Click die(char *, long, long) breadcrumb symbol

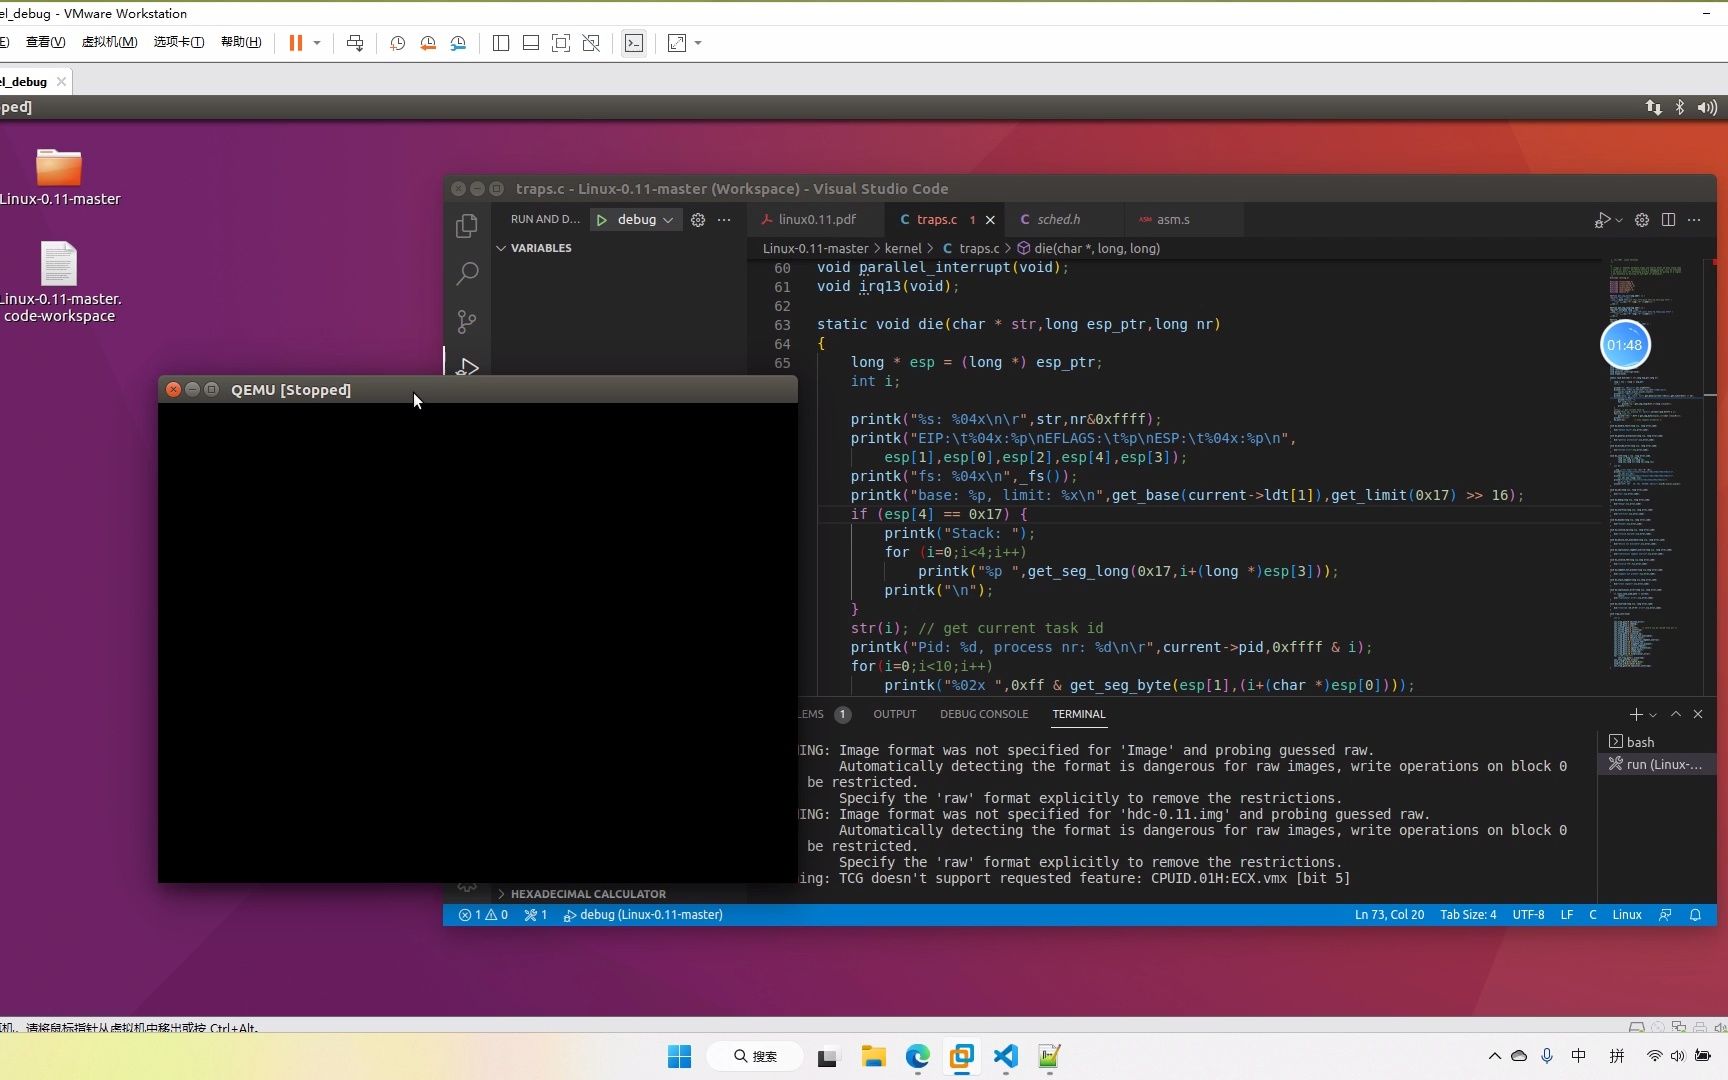(1089, 248)
